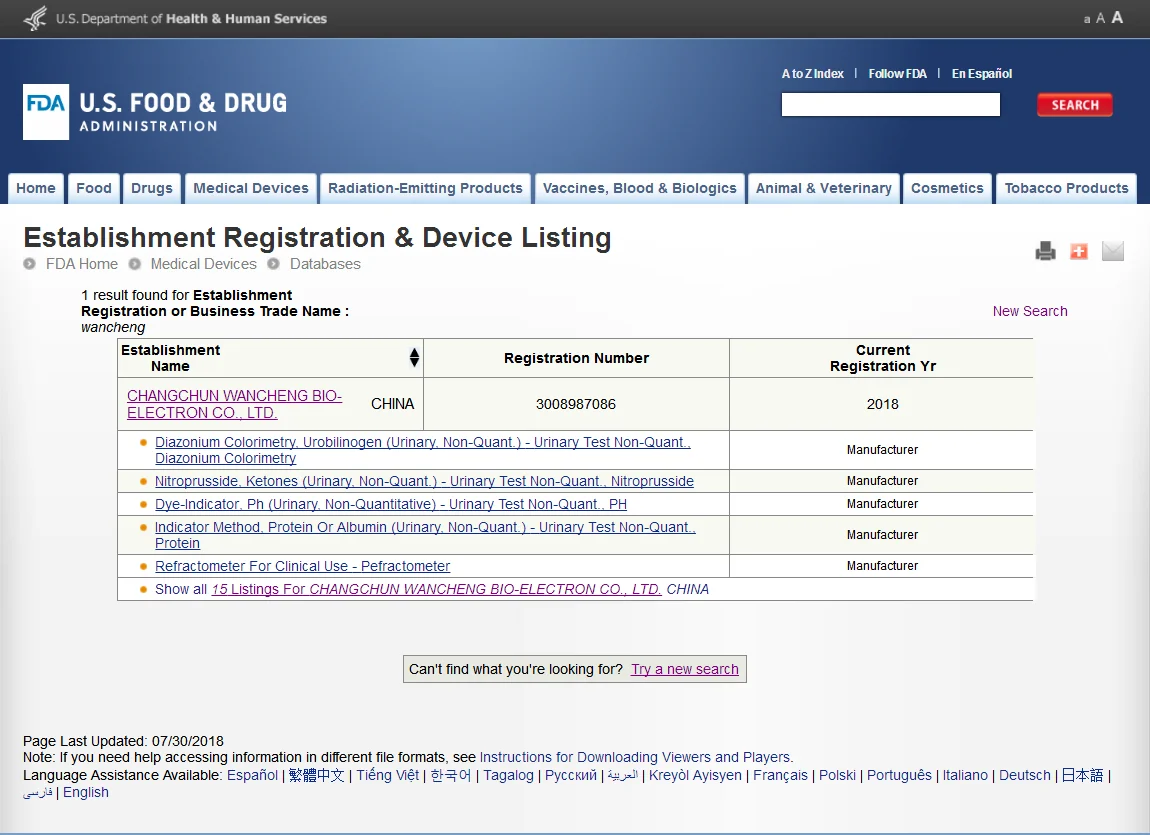This screenshot has height=835, width=1150.
Task: Open the Tobacco Products tab
Action: [x=1066, y=188]
